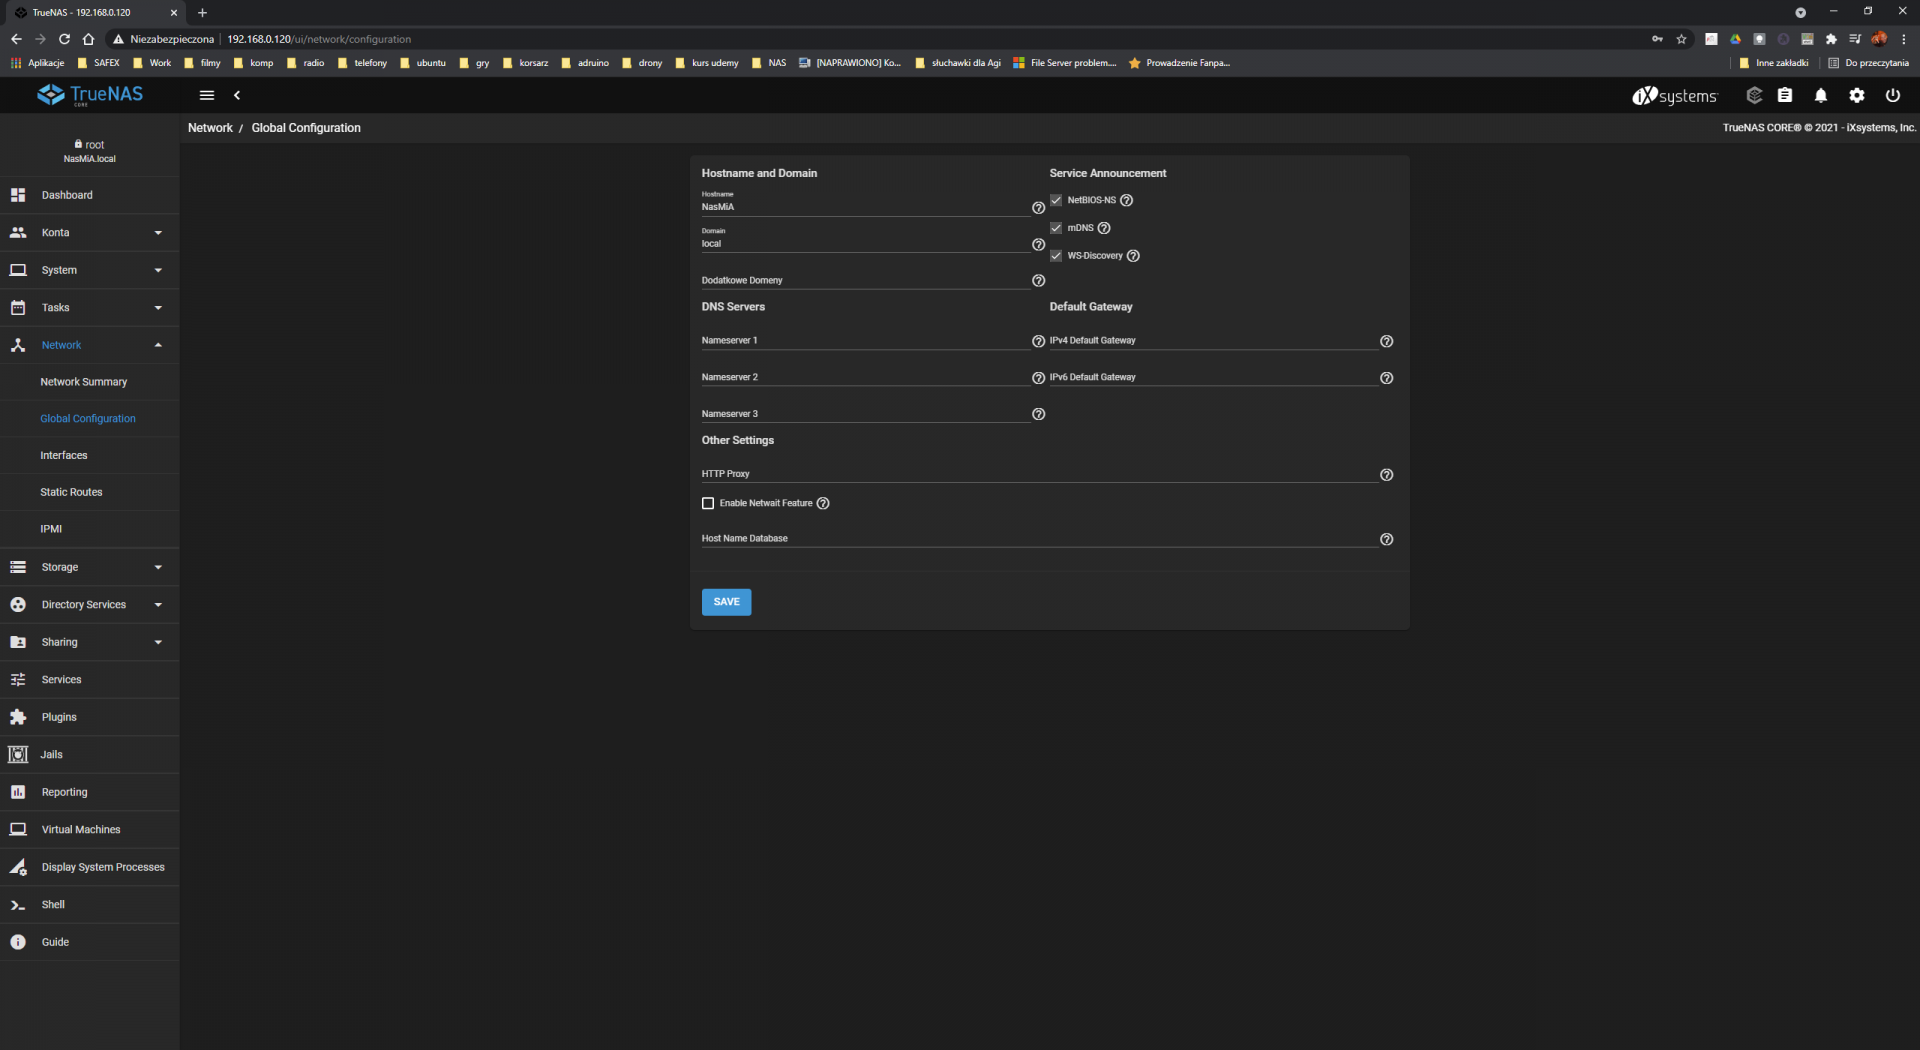The height and width of the screenshot is (1050, 1920).
Task: Open the Jails page
Action: pos(90,755)
